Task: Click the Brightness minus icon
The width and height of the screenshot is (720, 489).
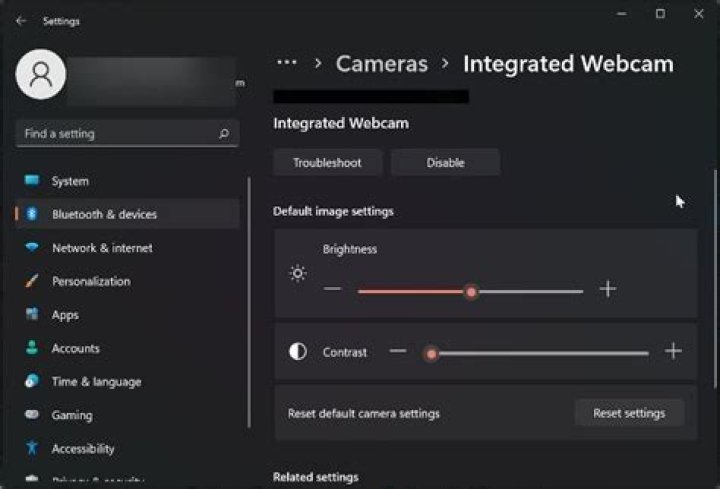Action: coord(333,290)
